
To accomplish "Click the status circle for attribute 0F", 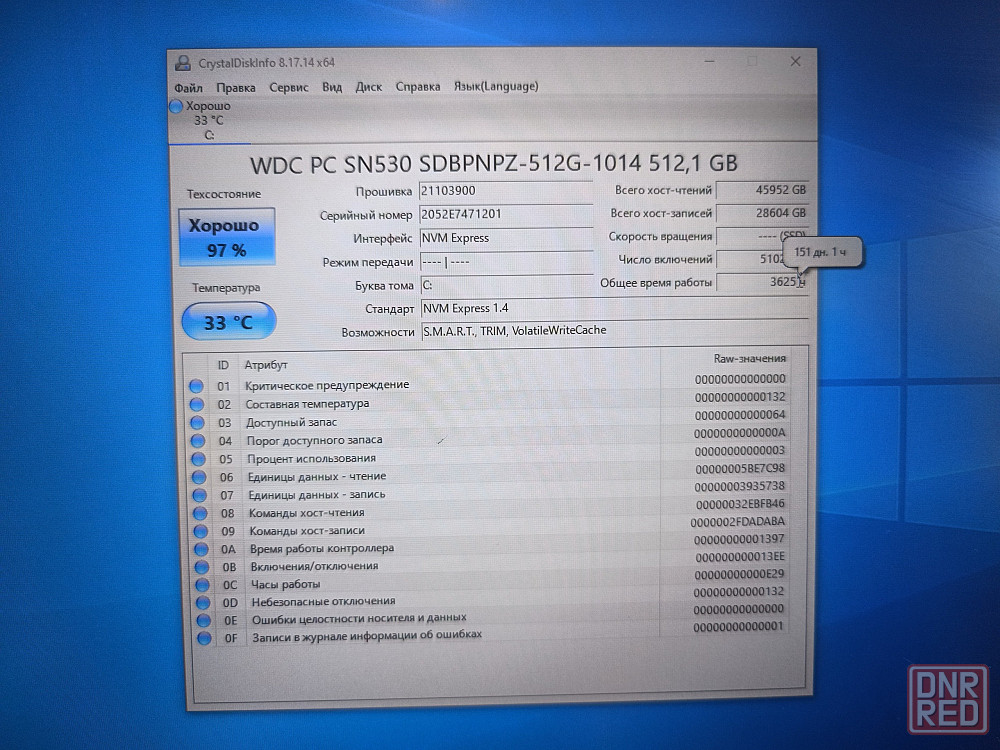I will [205, 638].
